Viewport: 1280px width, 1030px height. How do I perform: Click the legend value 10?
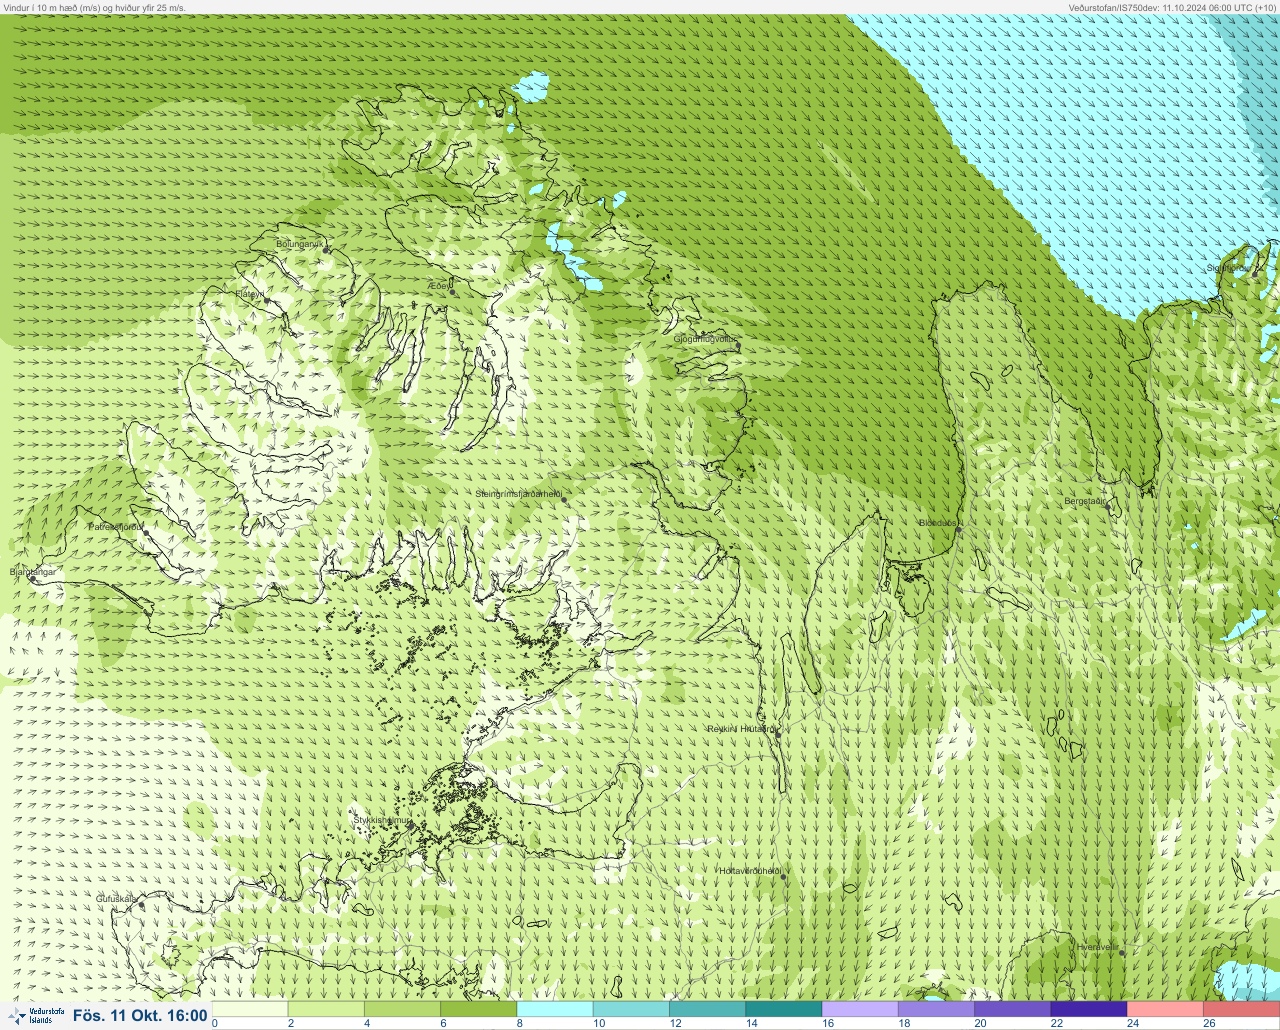click(x=598, y=1023)
